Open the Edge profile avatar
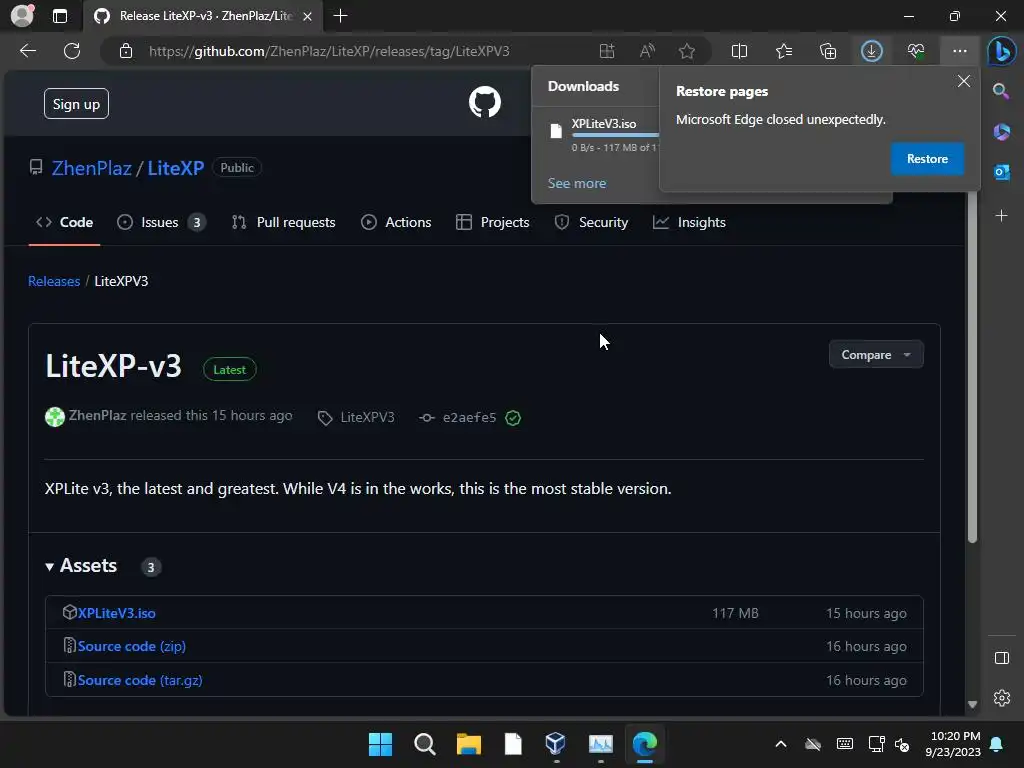This screenshot has width=1024, height=768. click(22, 16)
